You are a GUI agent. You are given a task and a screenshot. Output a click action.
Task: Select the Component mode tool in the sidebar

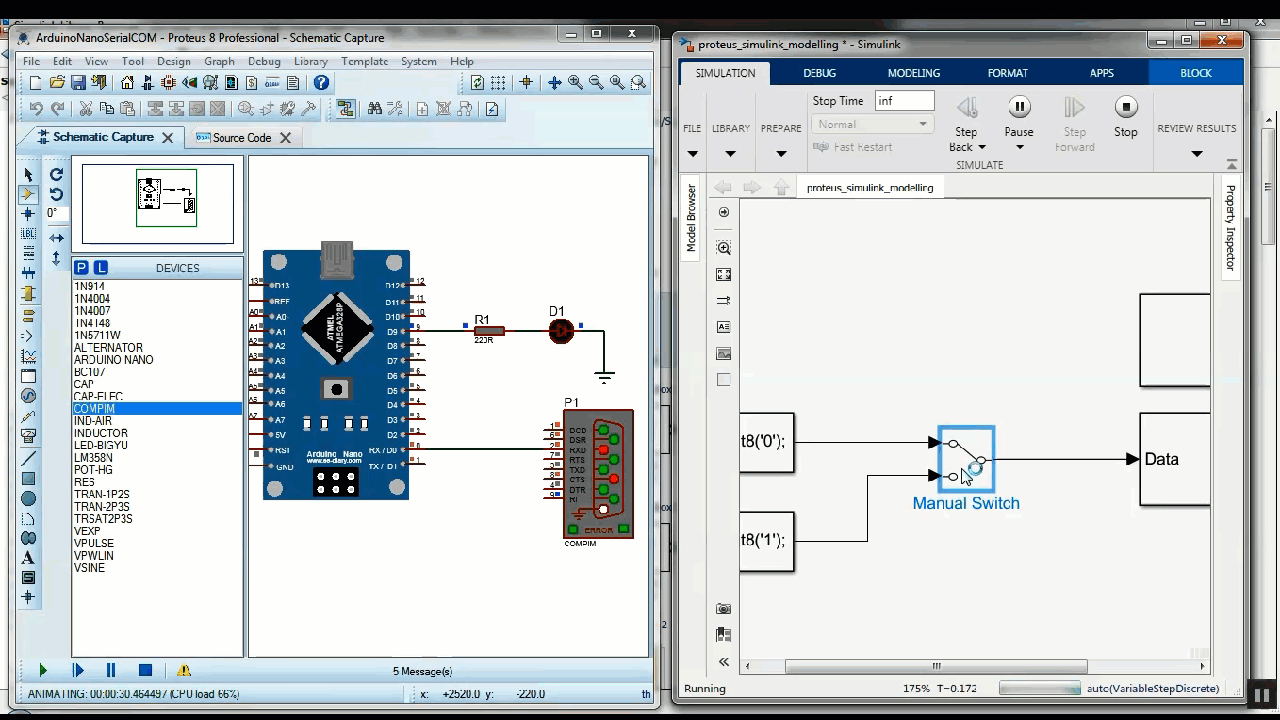click(28, 194)
